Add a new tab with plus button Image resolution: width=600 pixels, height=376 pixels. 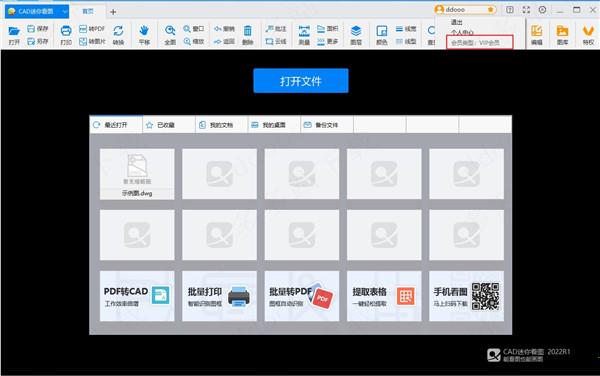click(113, 12)
